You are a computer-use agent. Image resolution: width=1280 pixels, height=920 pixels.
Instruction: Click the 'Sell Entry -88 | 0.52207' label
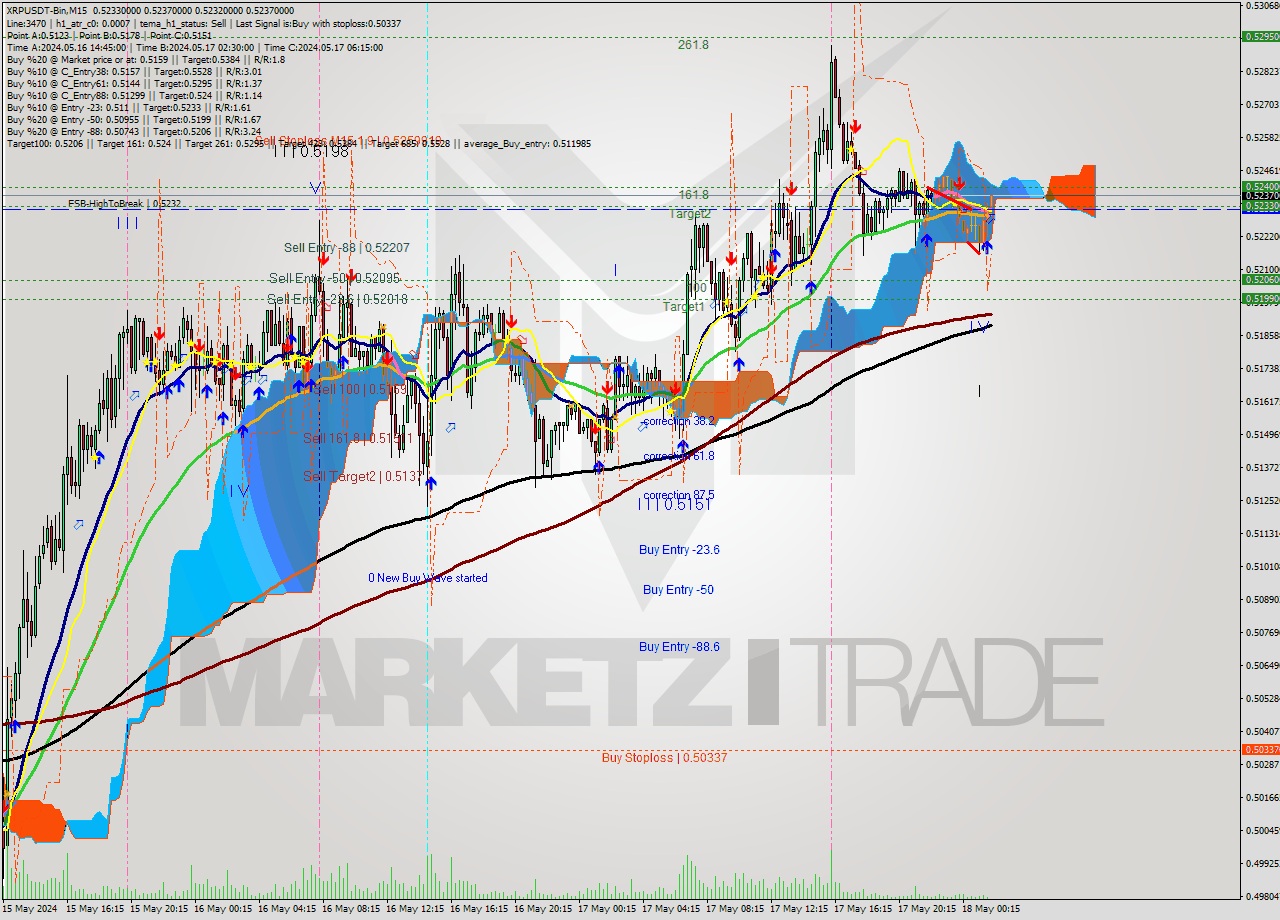point(346,247)
